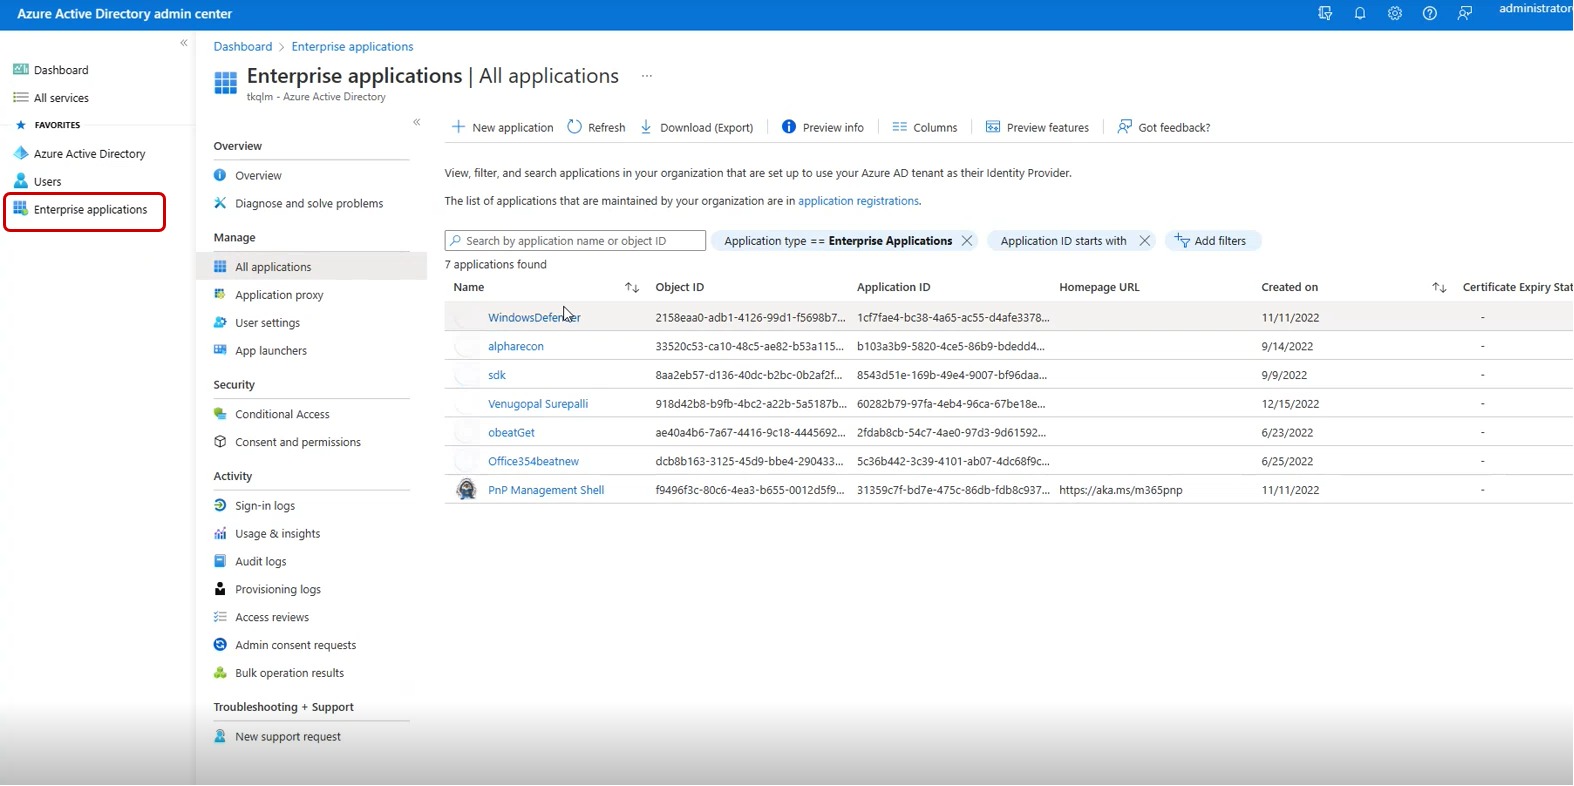Open Consent and permissions
1574x786 pixels.
[x=298, y=443]
